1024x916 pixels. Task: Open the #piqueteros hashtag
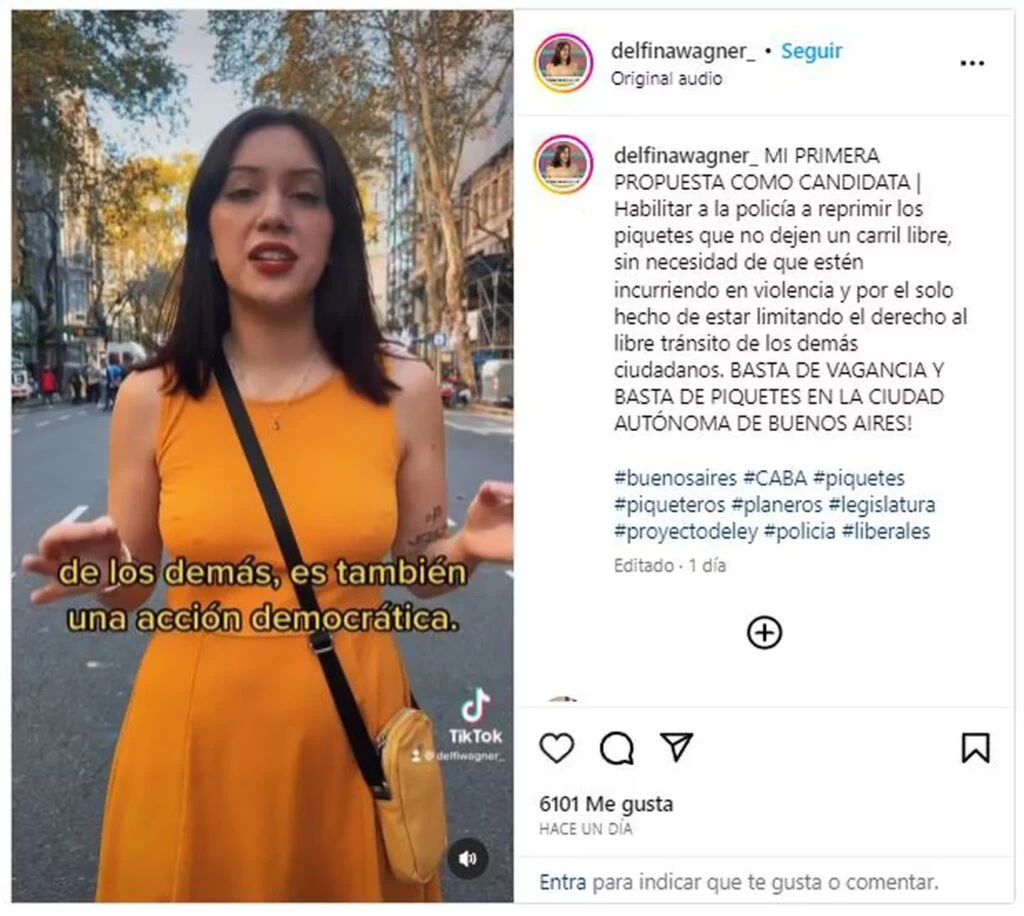[669, 505]
